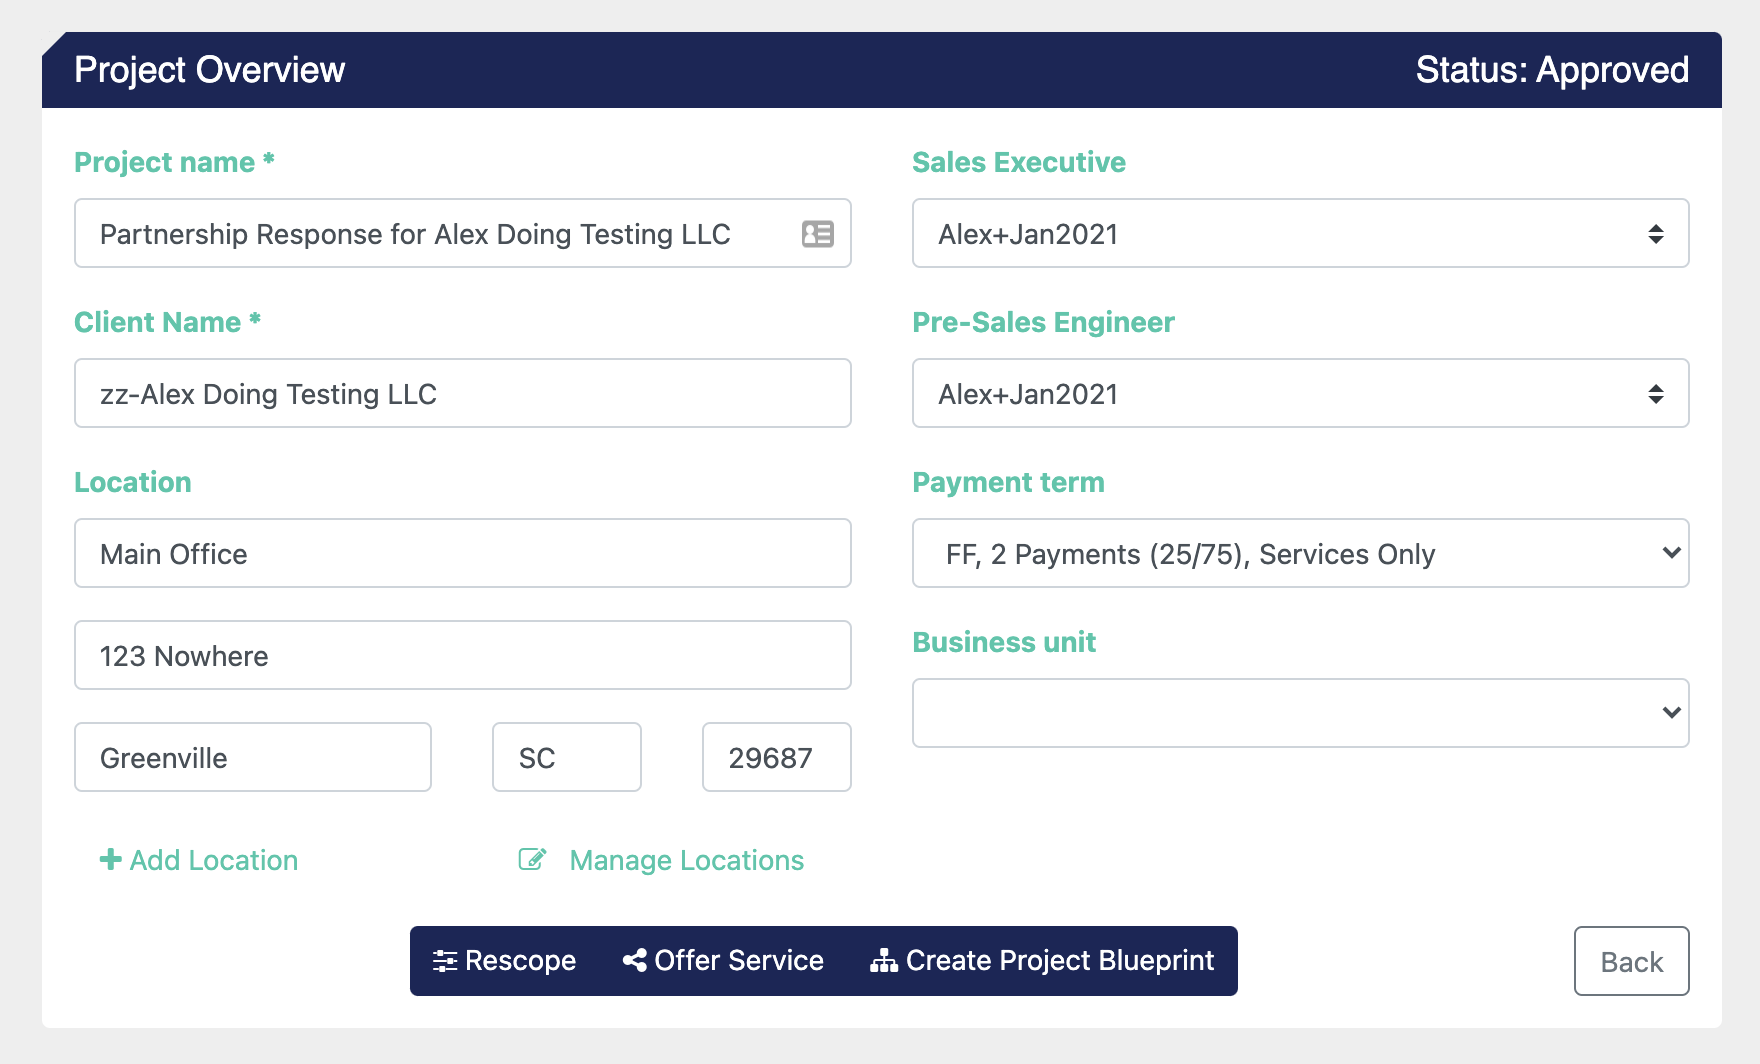The image size is (1760, 1064).
Task: Click the SC state field
Action: coord(566,757)
